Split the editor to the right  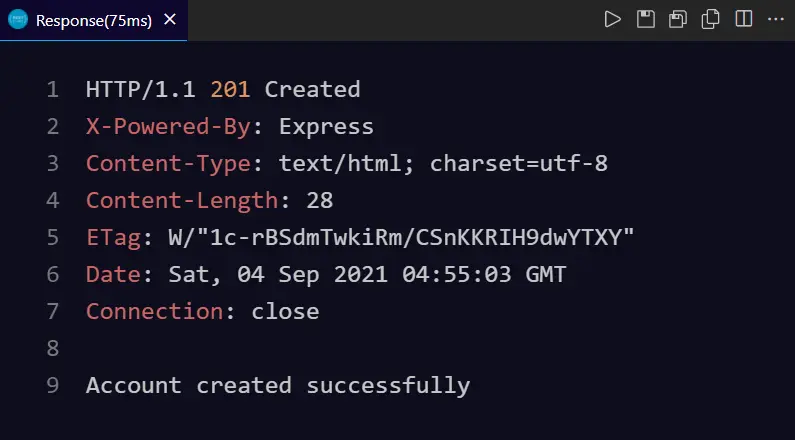(x=743, y=19)
